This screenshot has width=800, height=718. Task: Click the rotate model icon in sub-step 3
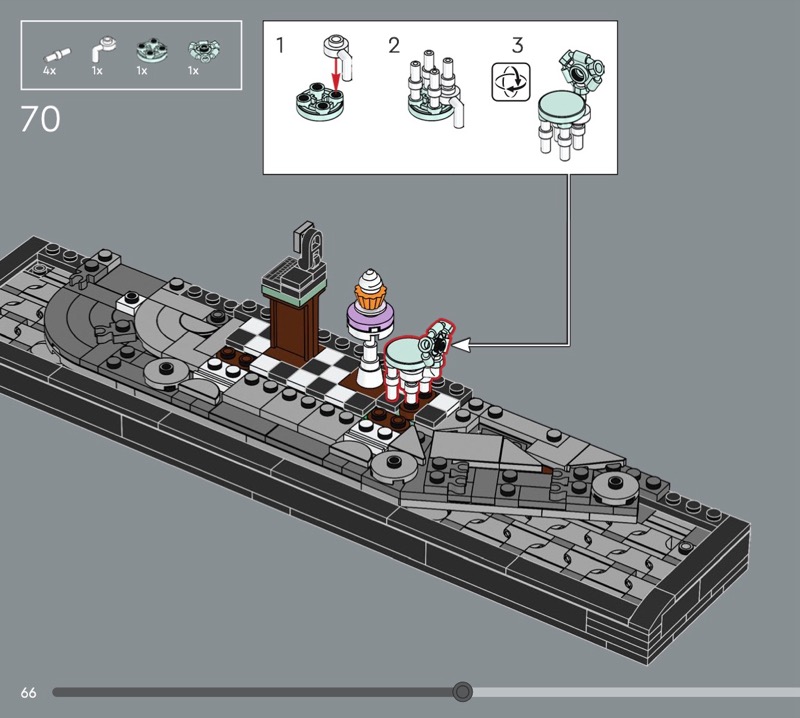click(x=506, y=82)
